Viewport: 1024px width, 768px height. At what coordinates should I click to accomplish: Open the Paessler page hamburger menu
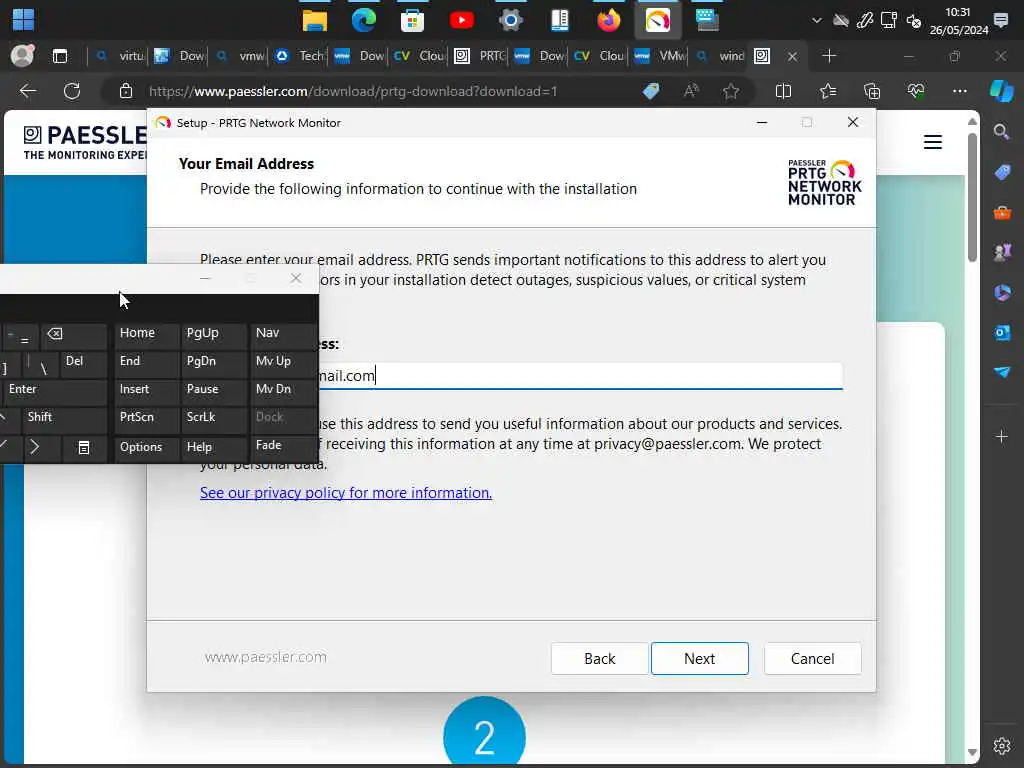tap(933, 142)
